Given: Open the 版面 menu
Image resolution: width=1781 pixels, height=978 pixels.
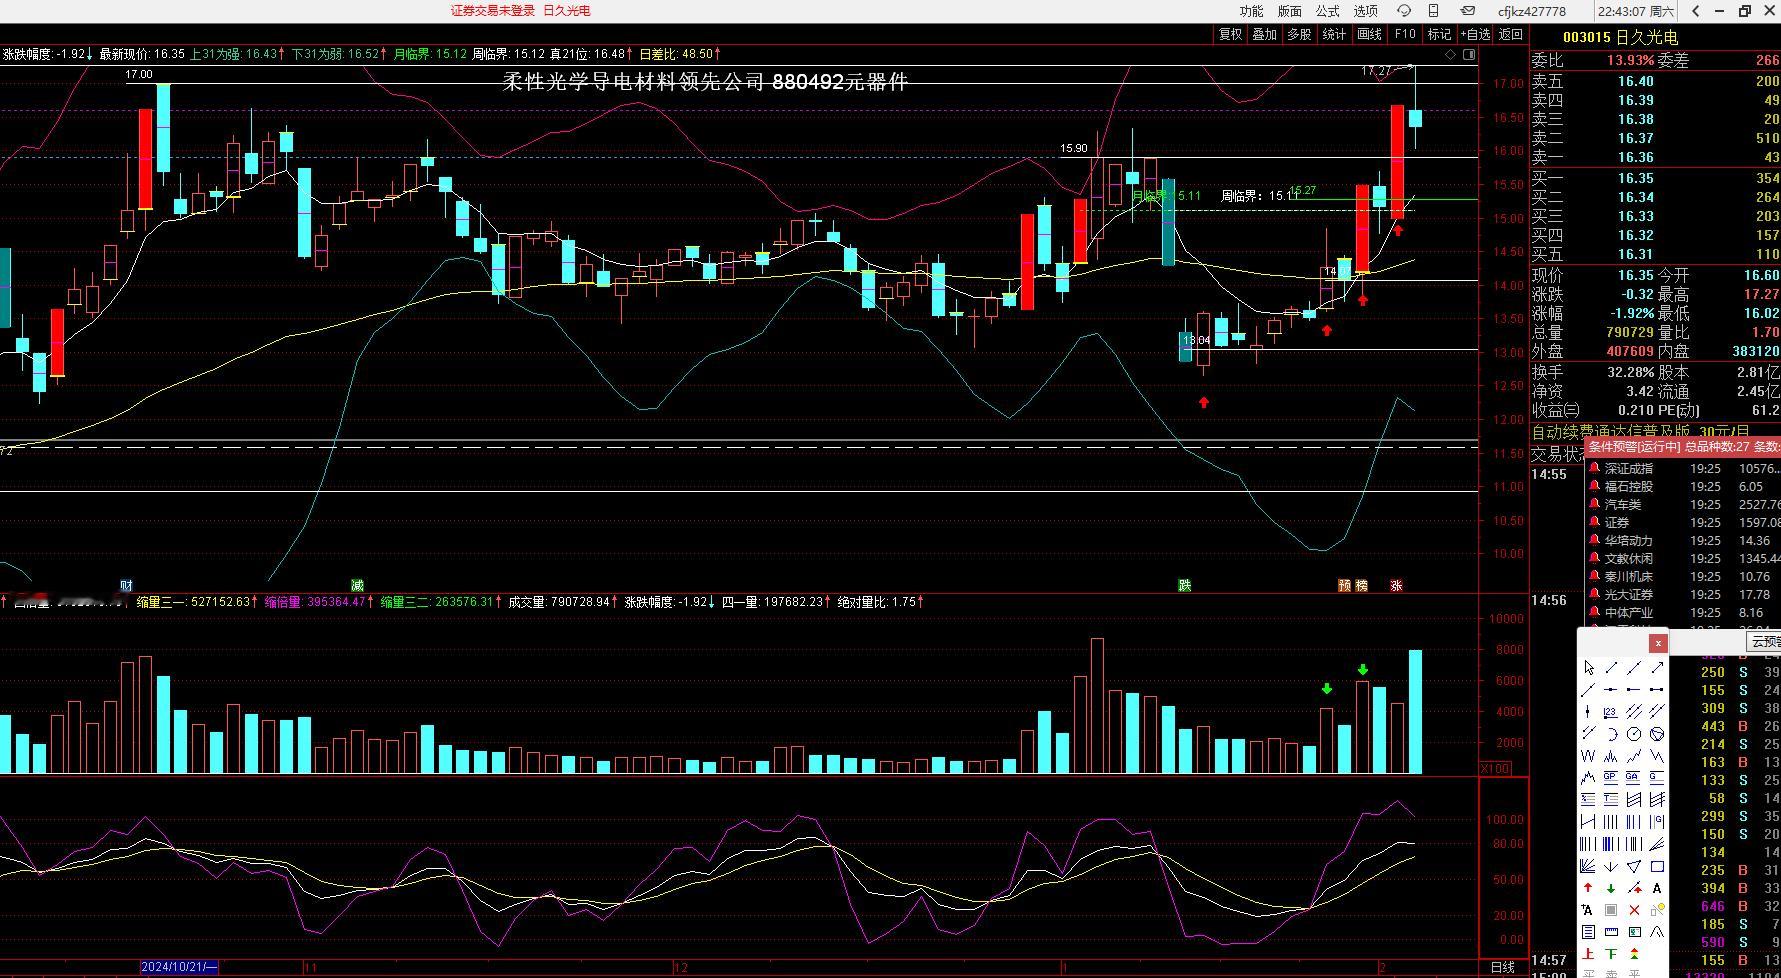Looking at the screenshot, I should 1289,11.
